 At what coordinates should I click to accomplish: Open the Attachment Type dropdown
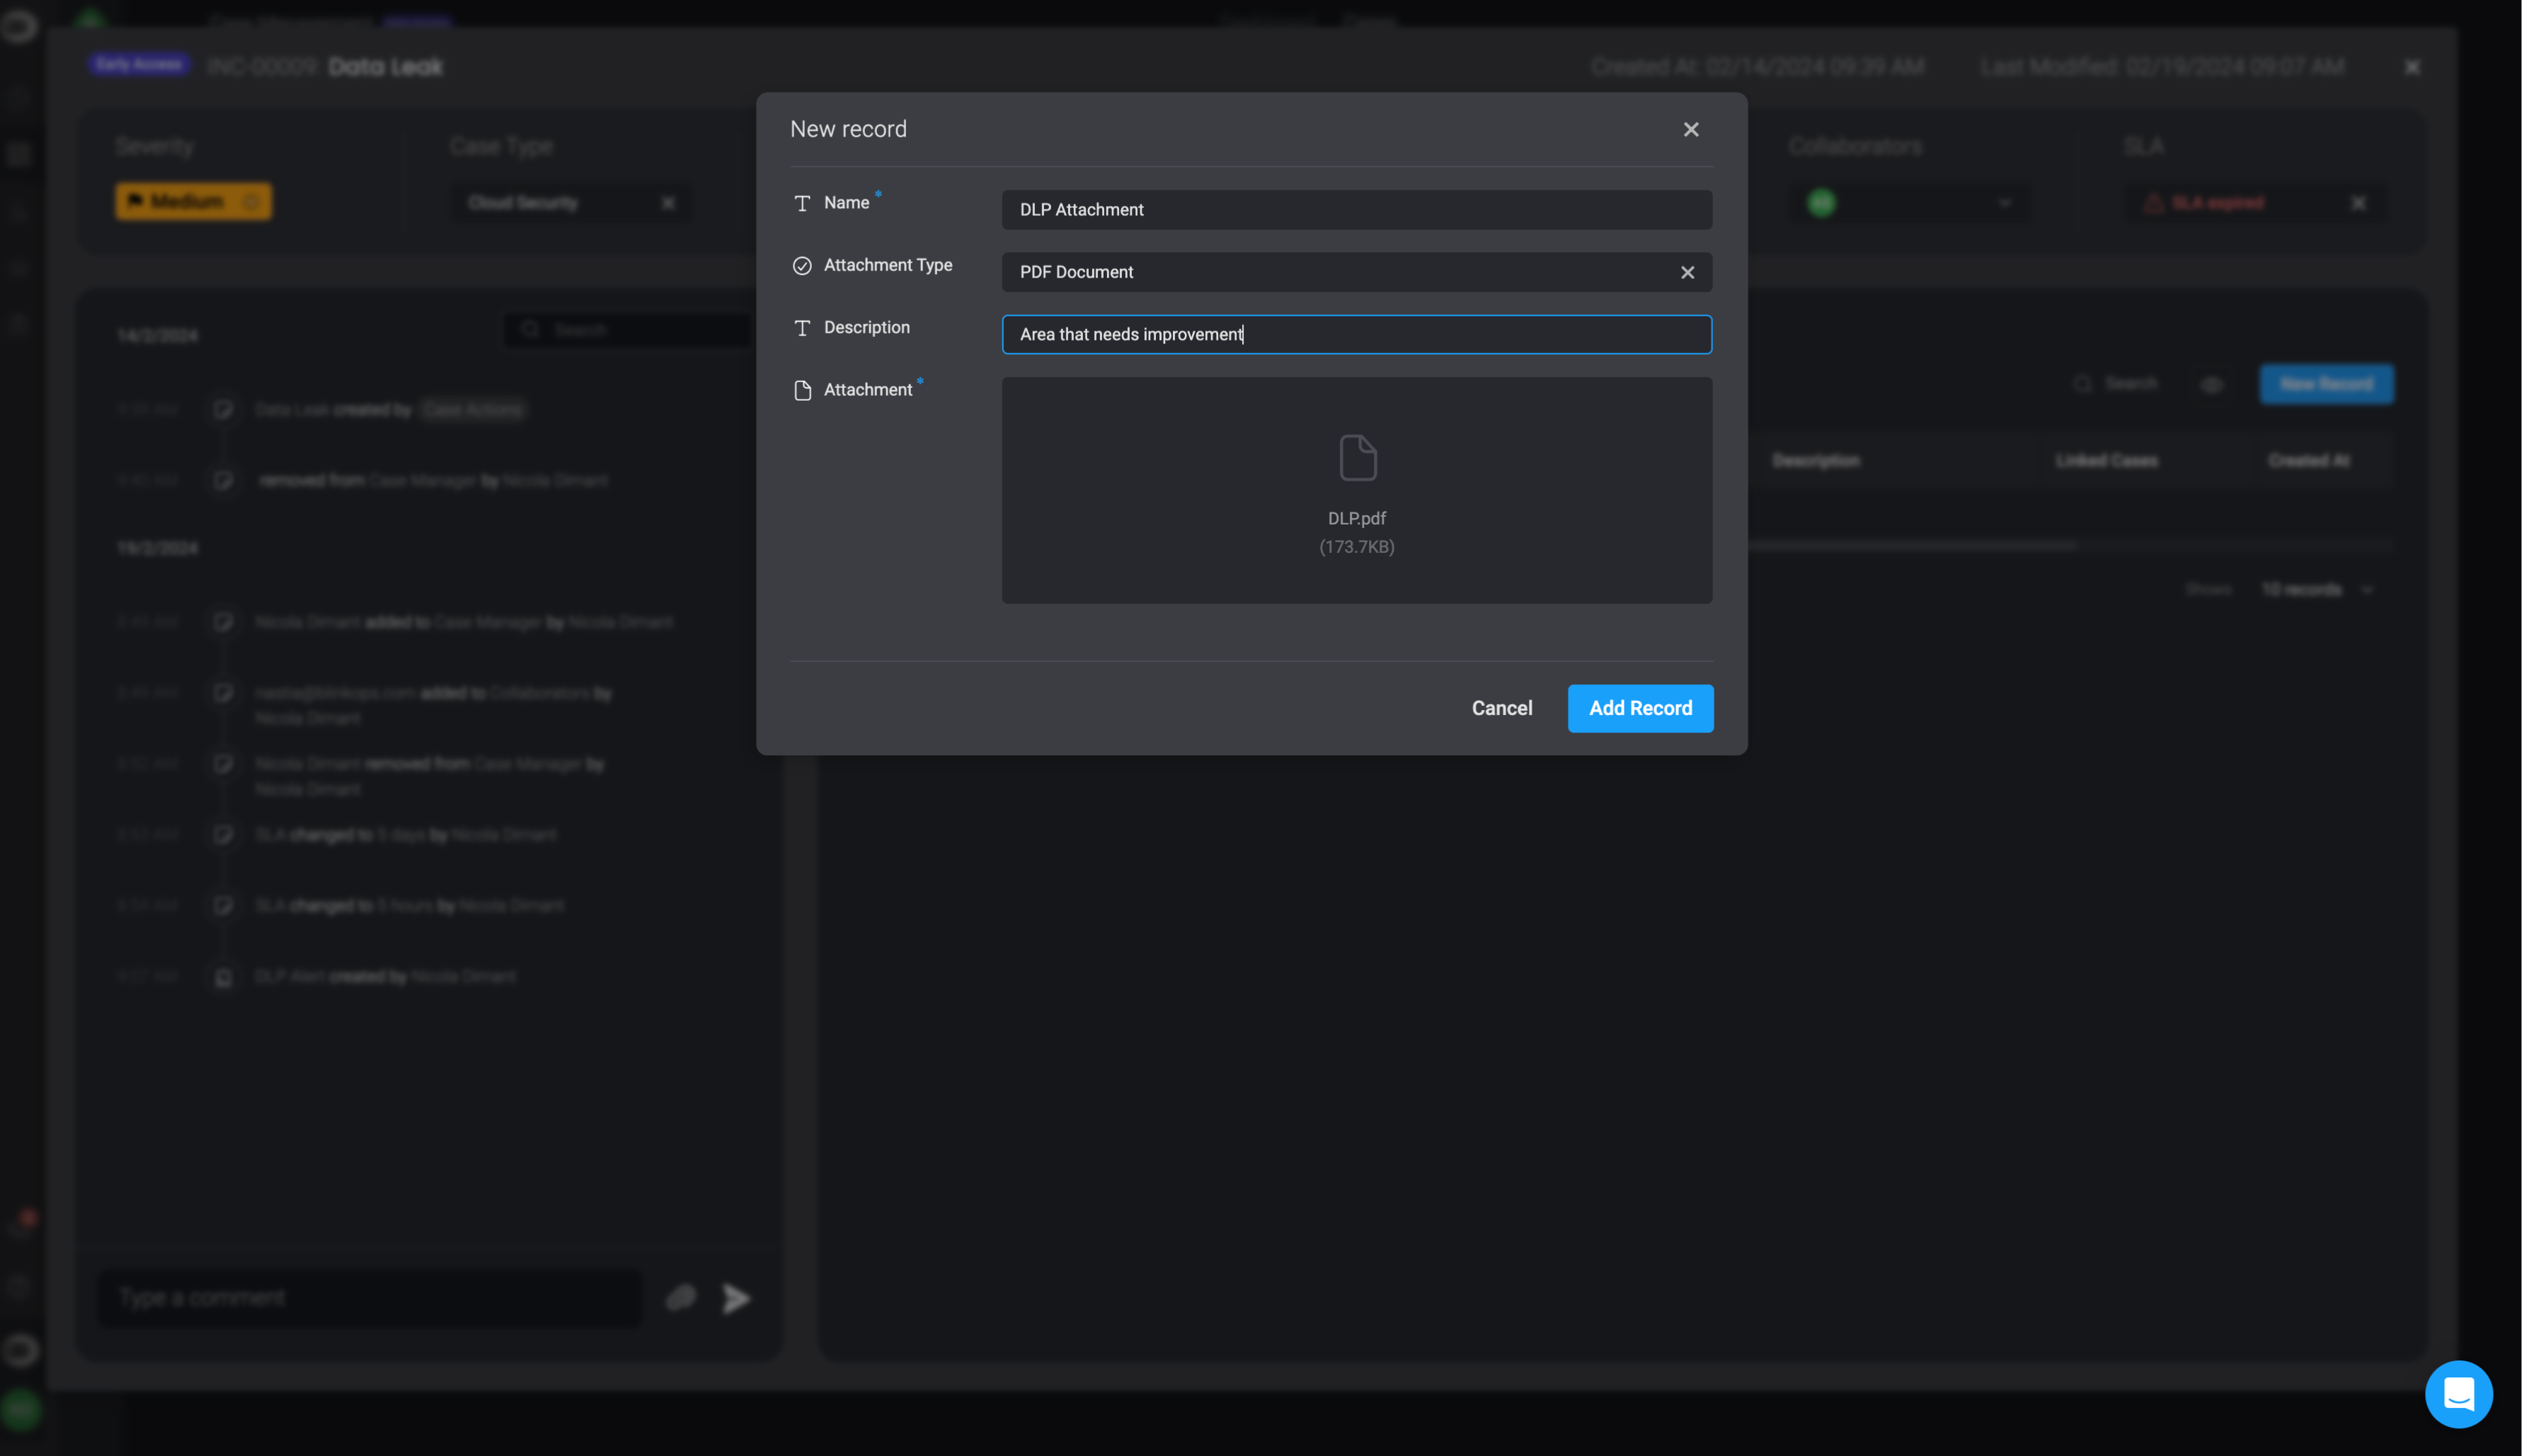(1340, 272)
